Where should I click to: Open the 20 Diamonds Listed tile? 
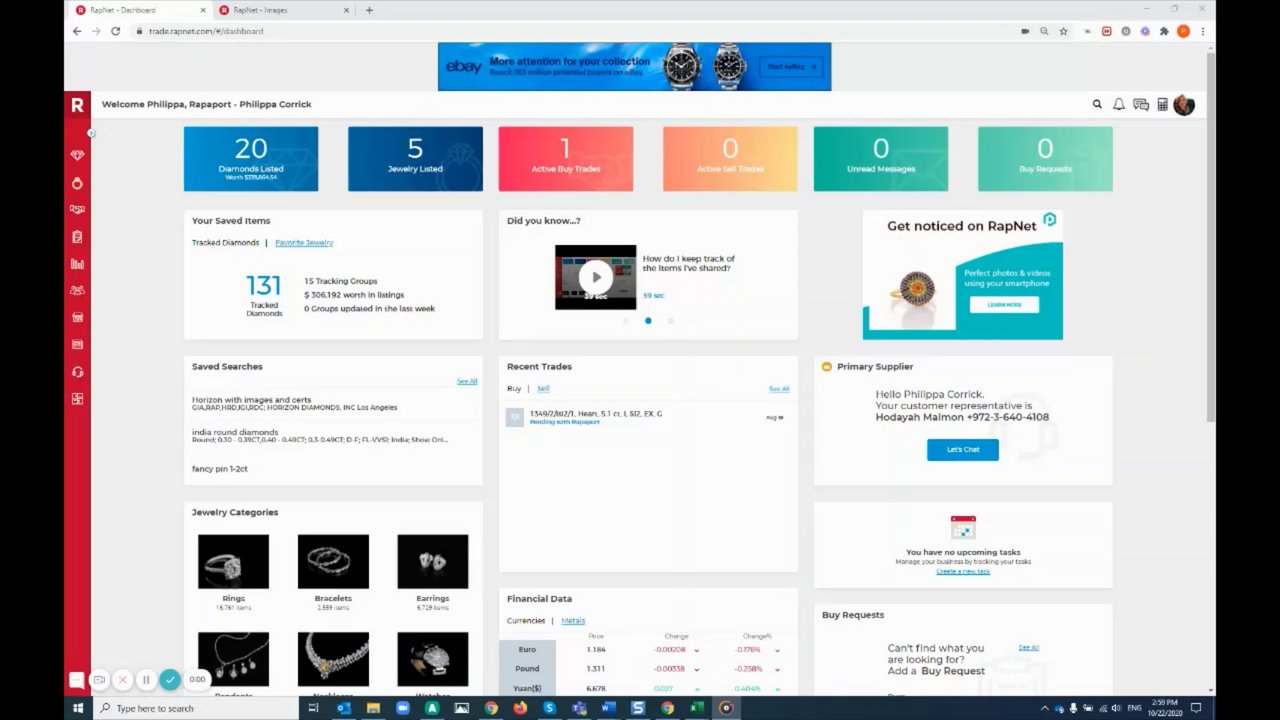(x=251, y=158)
